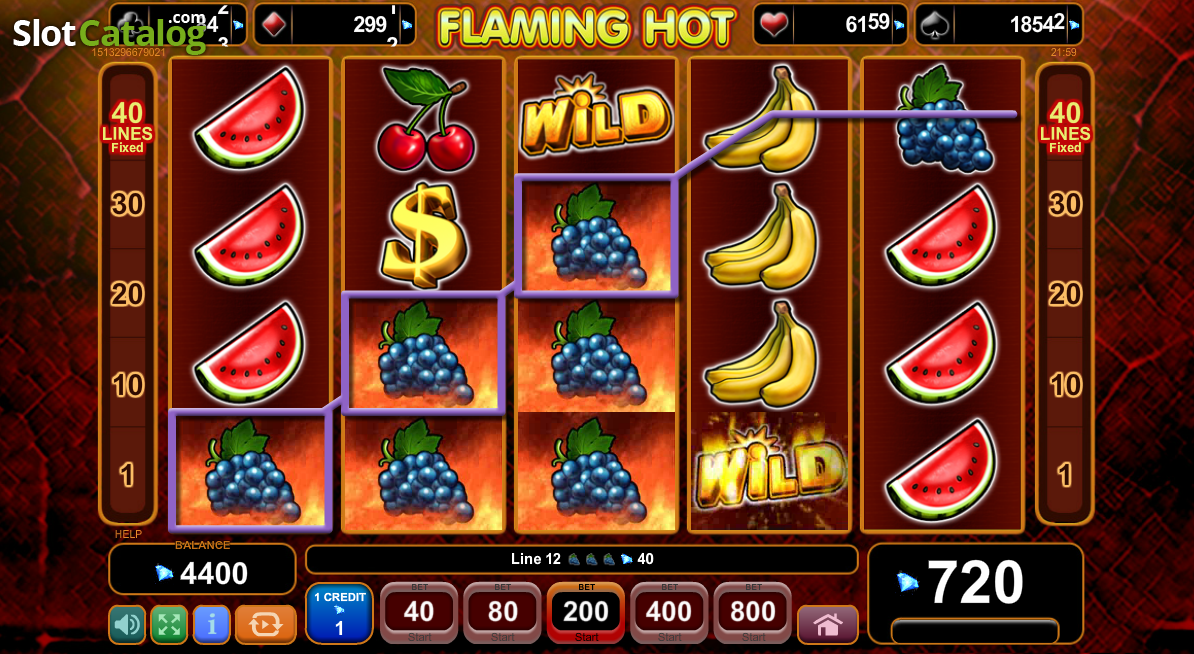Start spin with bet 80
The width and height of the screenshot is (1194, 654).
[x=503, y=613]
